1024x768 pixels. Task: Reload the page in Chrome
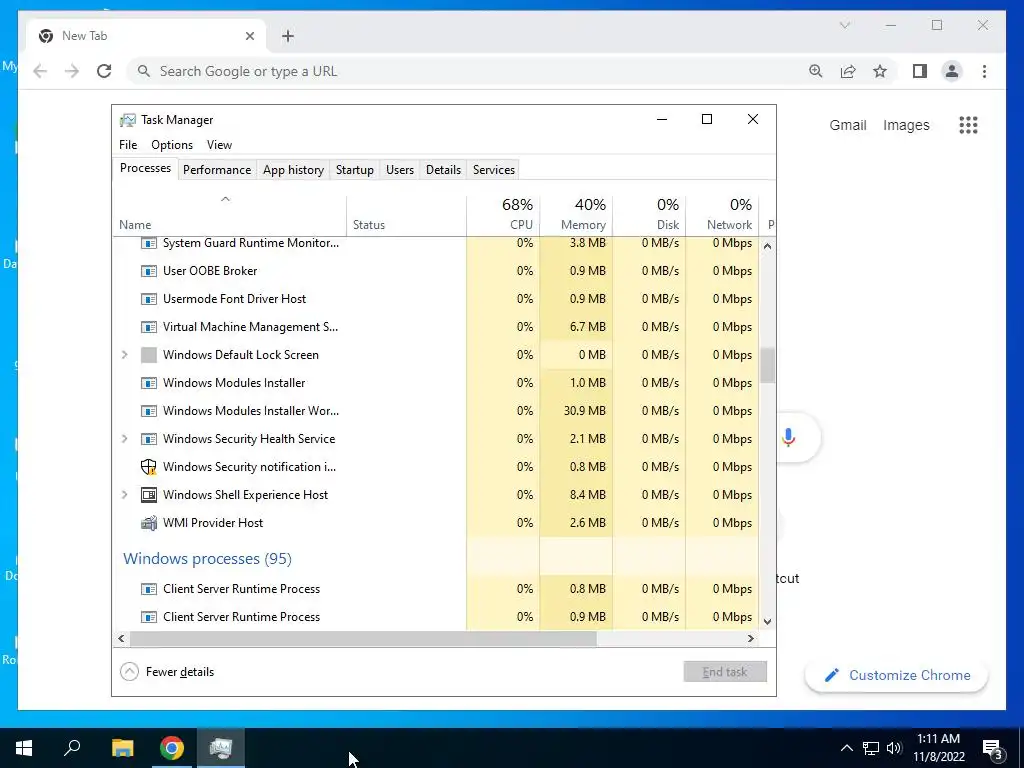coord(104,71)
